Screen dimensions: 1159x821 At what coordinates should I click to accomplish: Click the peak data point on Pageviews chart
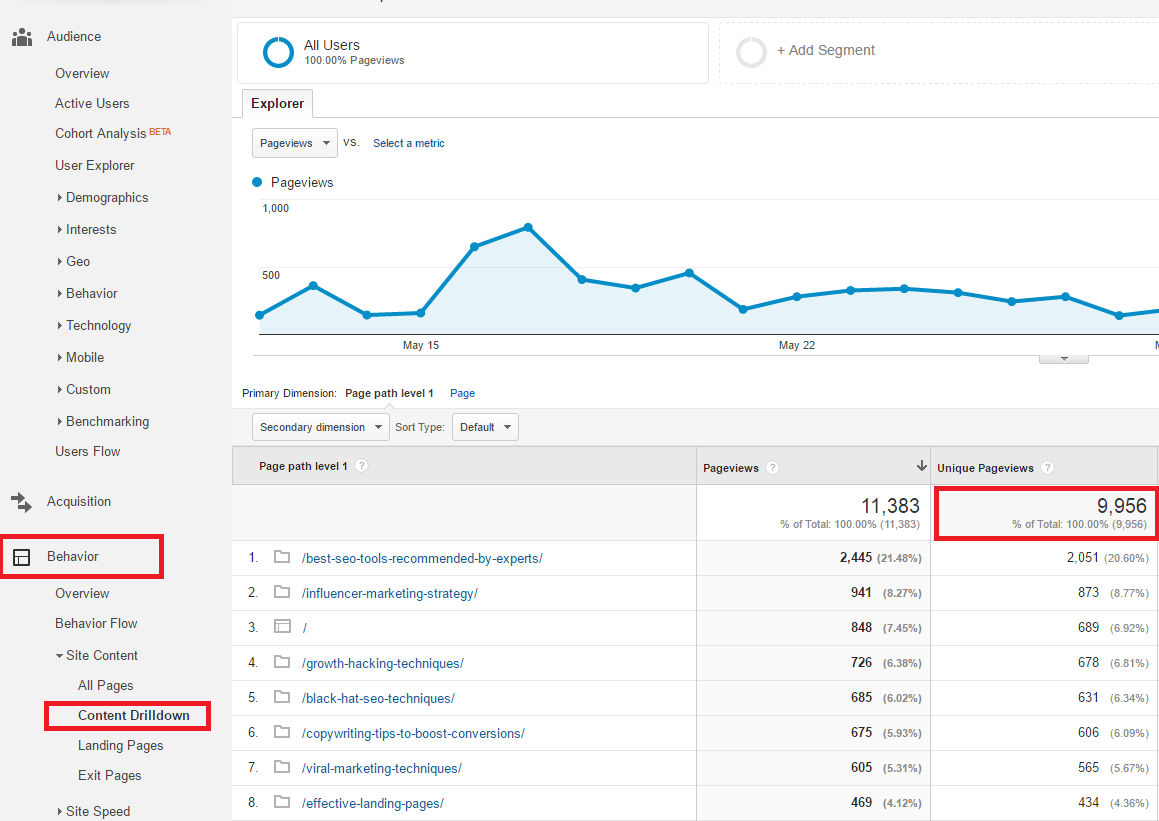[528, 228]
